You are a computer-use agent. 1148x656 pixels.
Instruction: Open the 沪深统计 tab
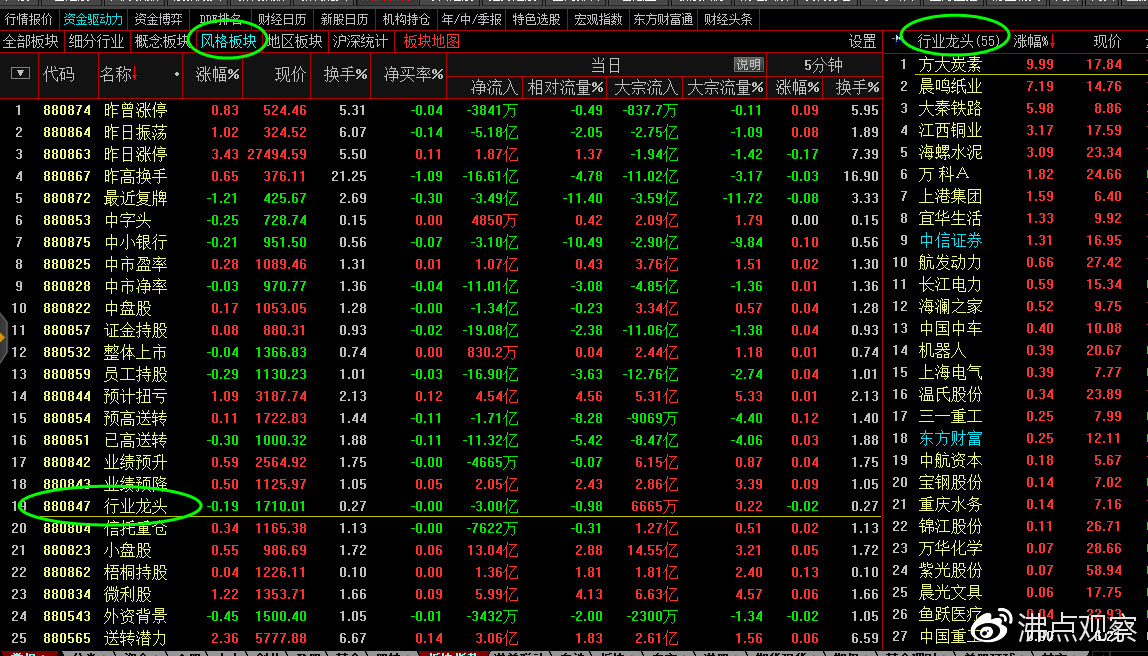point(359,42)
